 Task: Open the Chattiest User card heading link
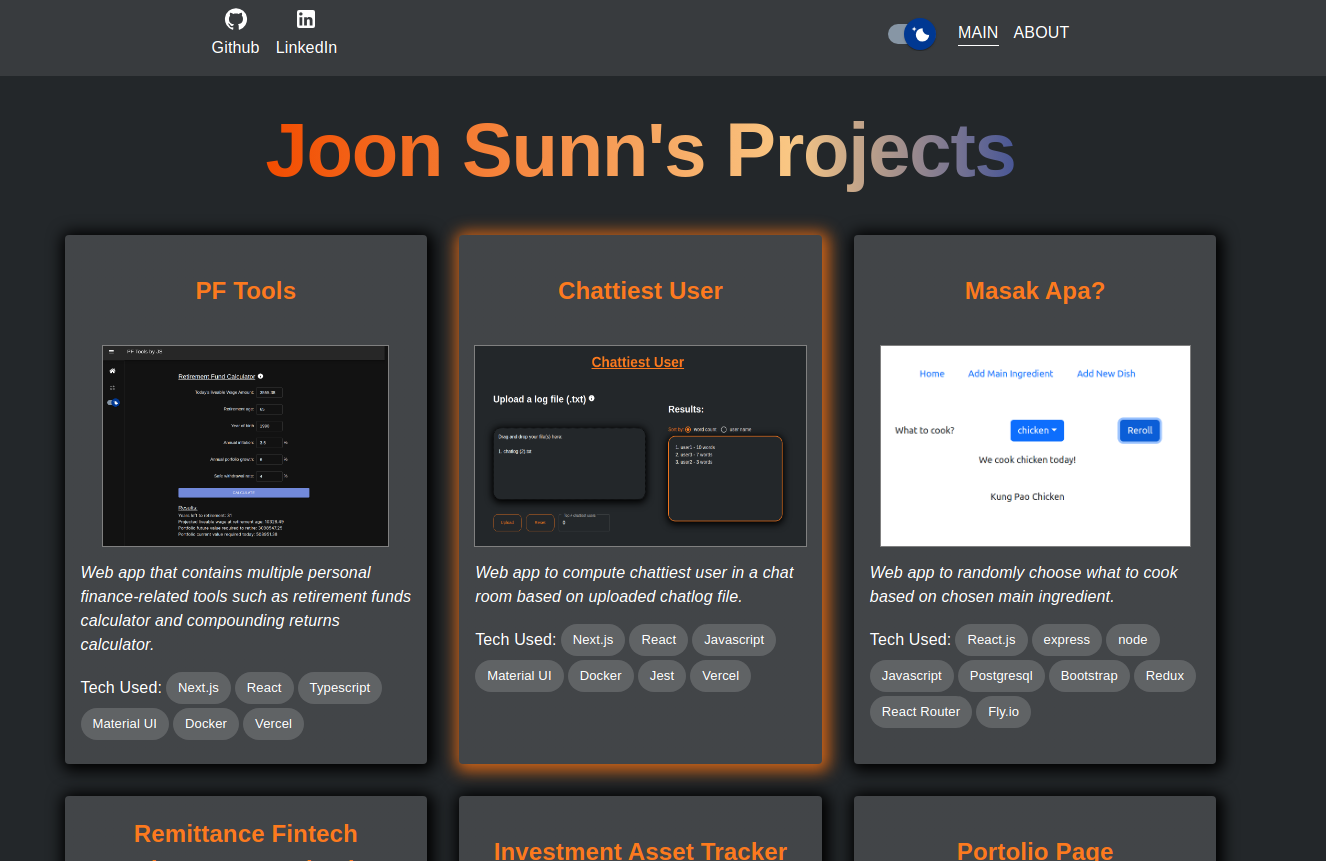point(637,361)
